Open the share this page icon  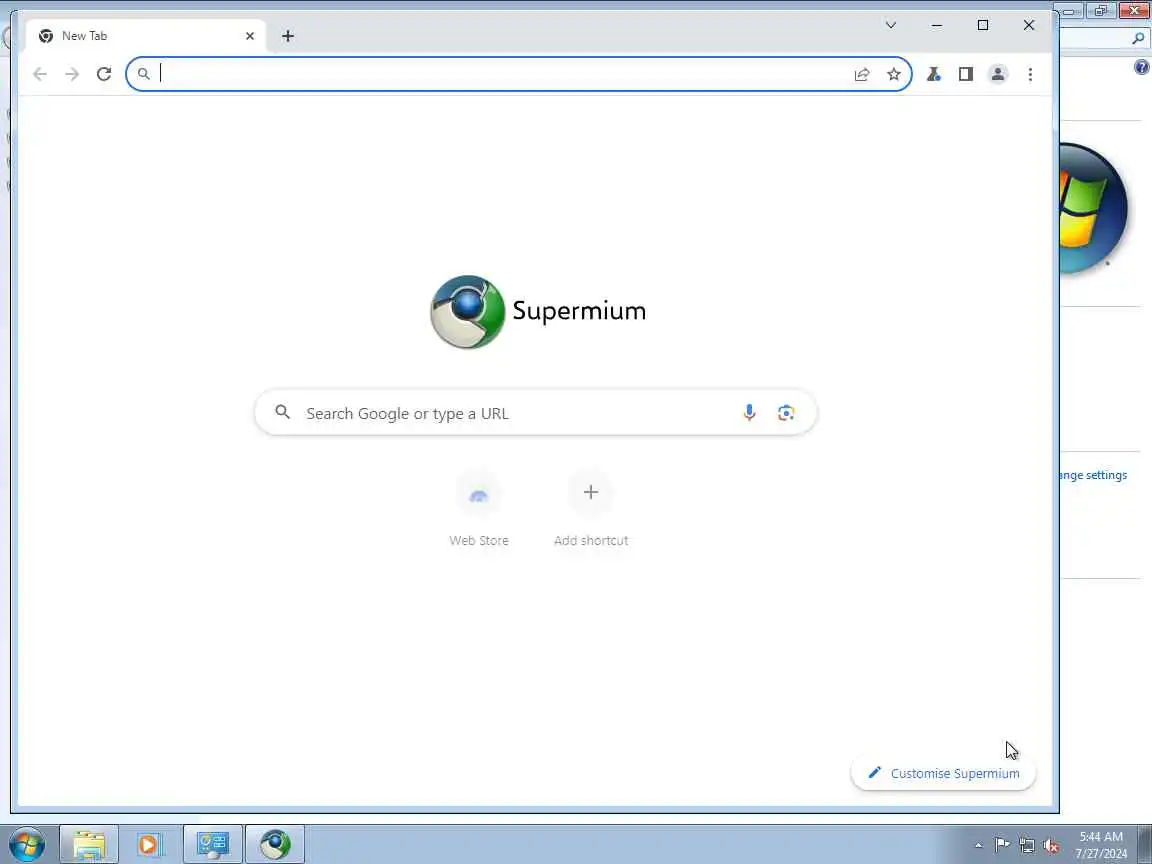[862, 74]
